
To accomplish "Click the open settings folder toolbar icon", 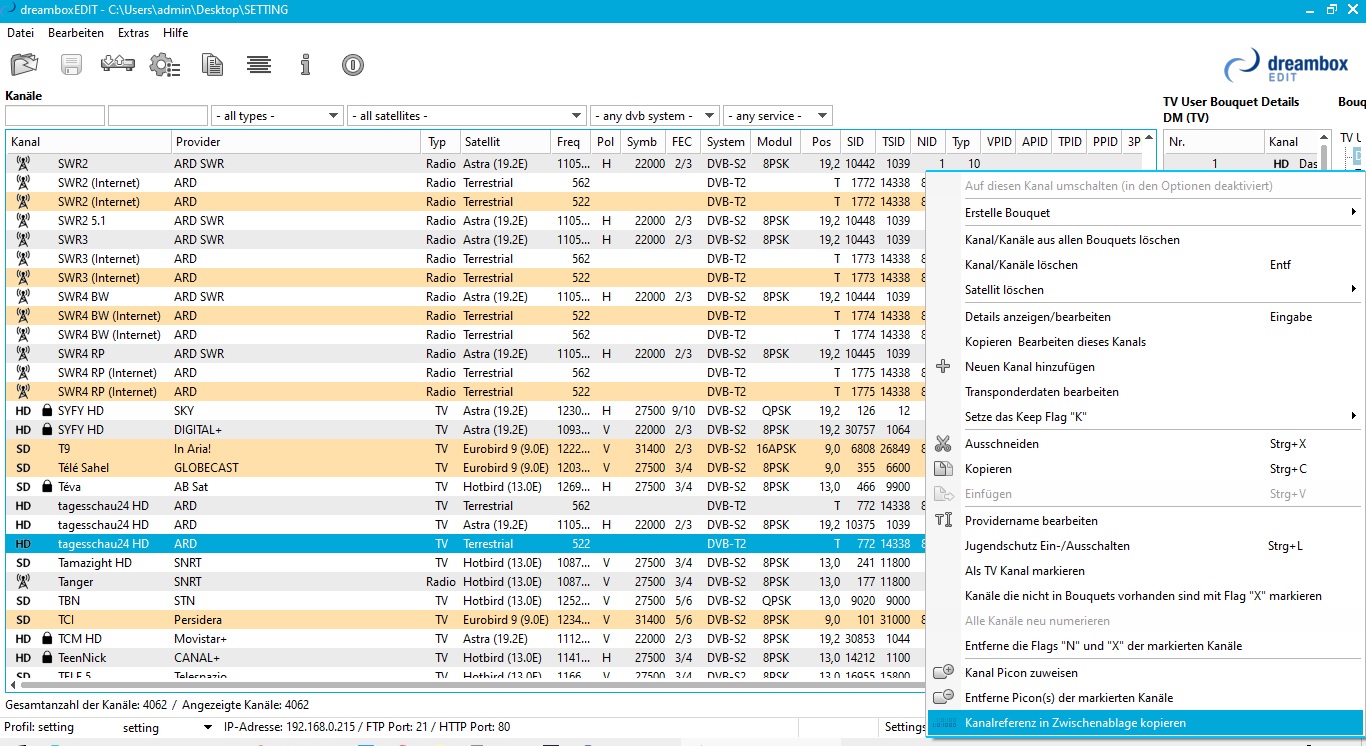I will (24, 65).
